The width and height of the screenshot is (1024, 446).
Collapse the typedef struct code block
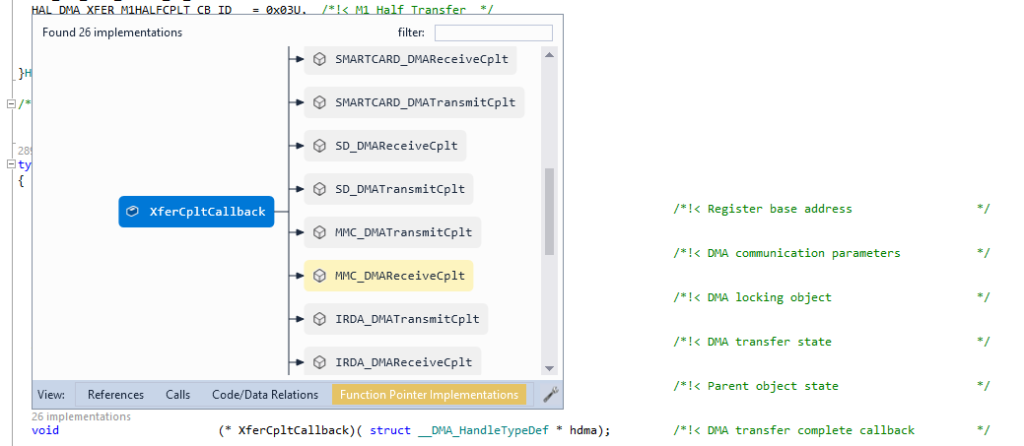coord(11,165)
